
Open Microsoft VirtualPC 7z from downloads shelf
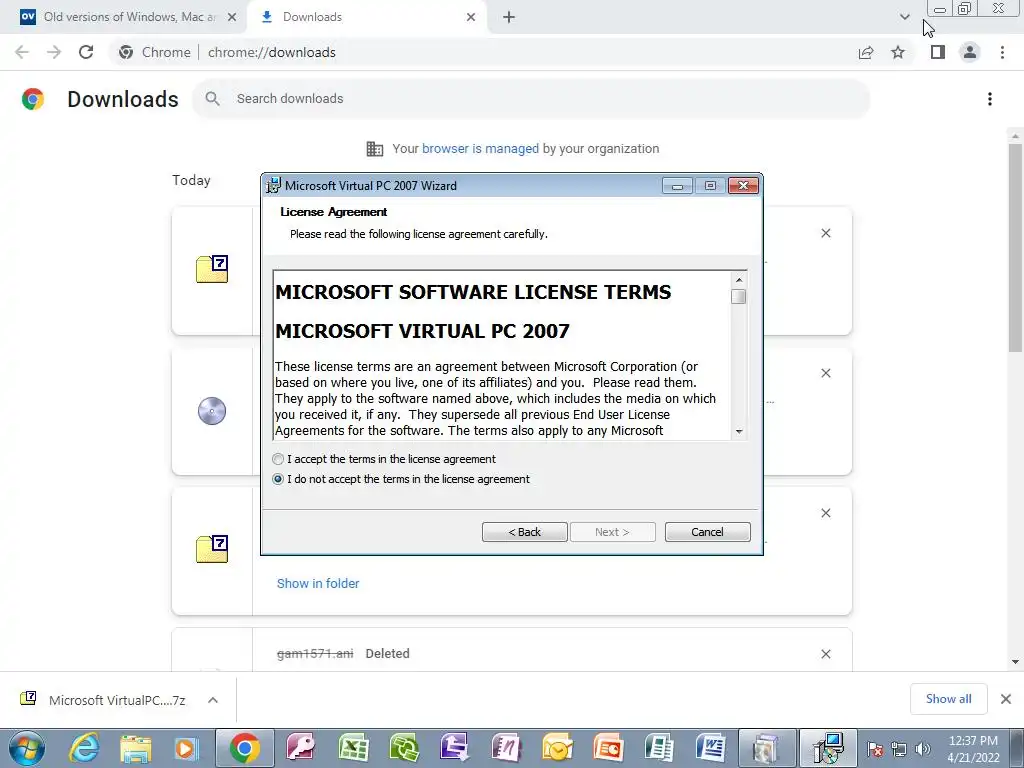pyautogui.click(x=117, y=700)
